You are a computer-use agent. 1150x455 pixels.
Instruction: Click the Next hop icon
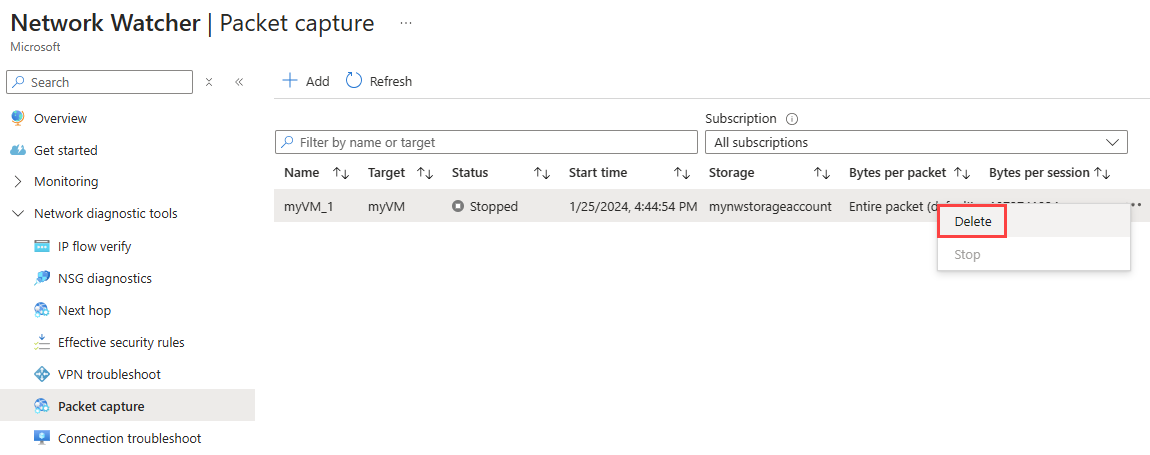click(x=41, y=310)
